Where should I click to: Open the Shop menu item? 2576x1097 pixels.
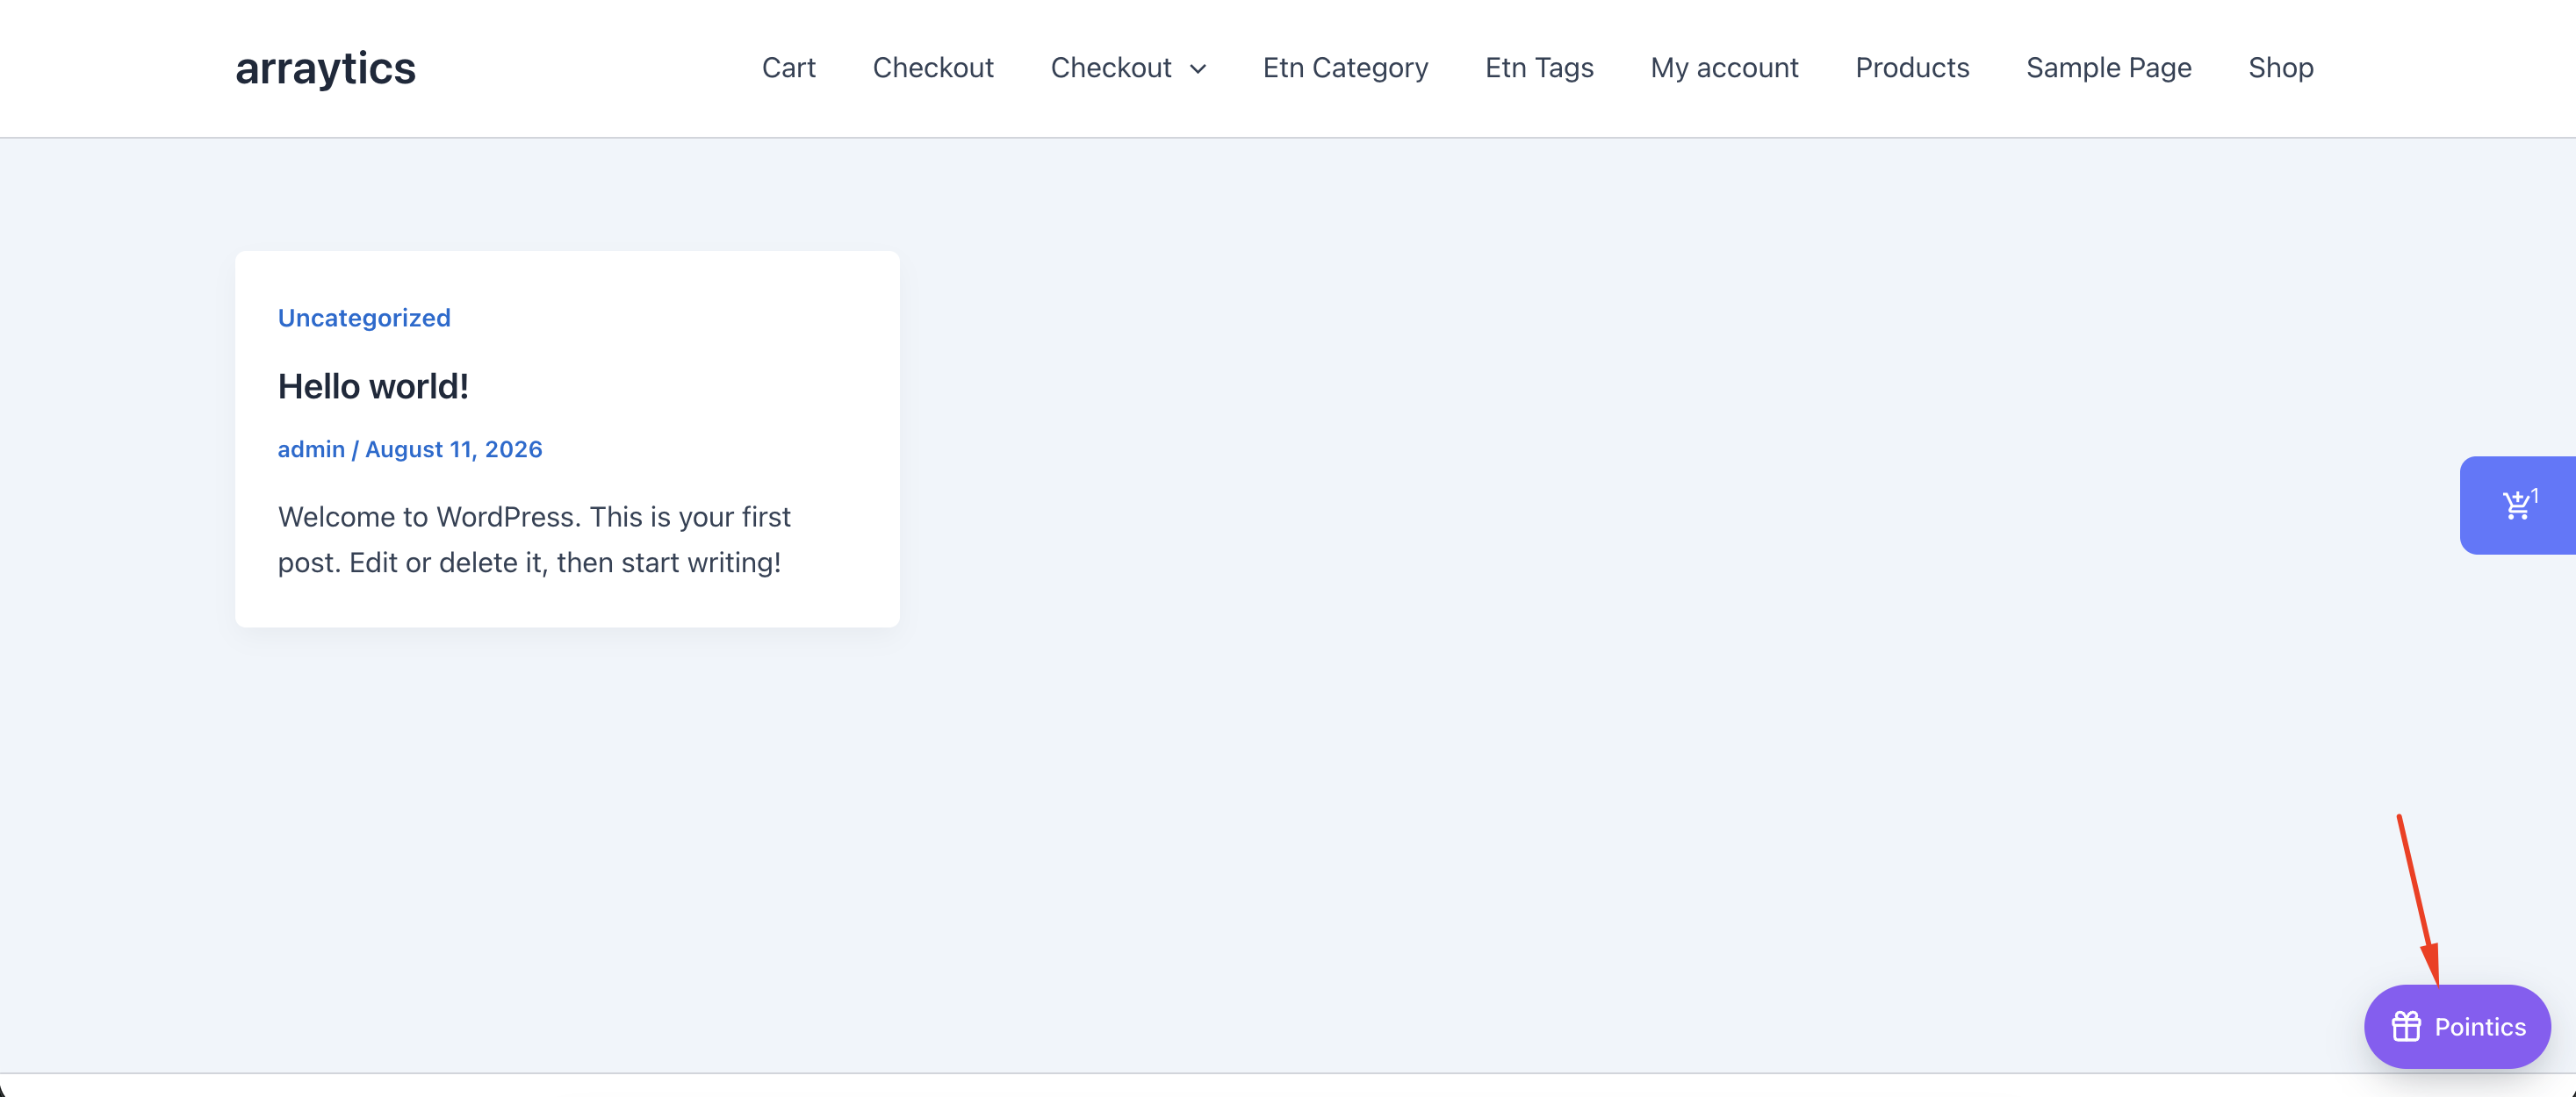point(2280,67)
